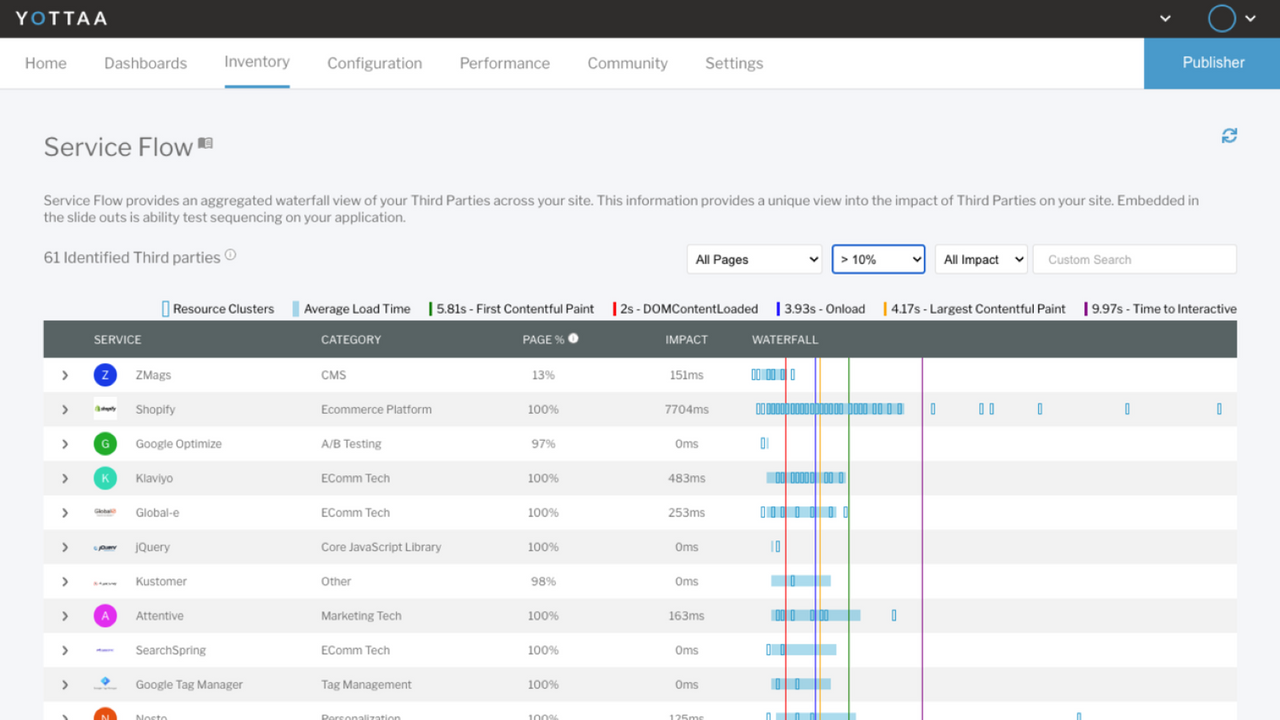Image resolution: width=1280 pixels, height=720 pixels.
Task: Expand the SearchSpring row
Action: [x=65, y=650]
